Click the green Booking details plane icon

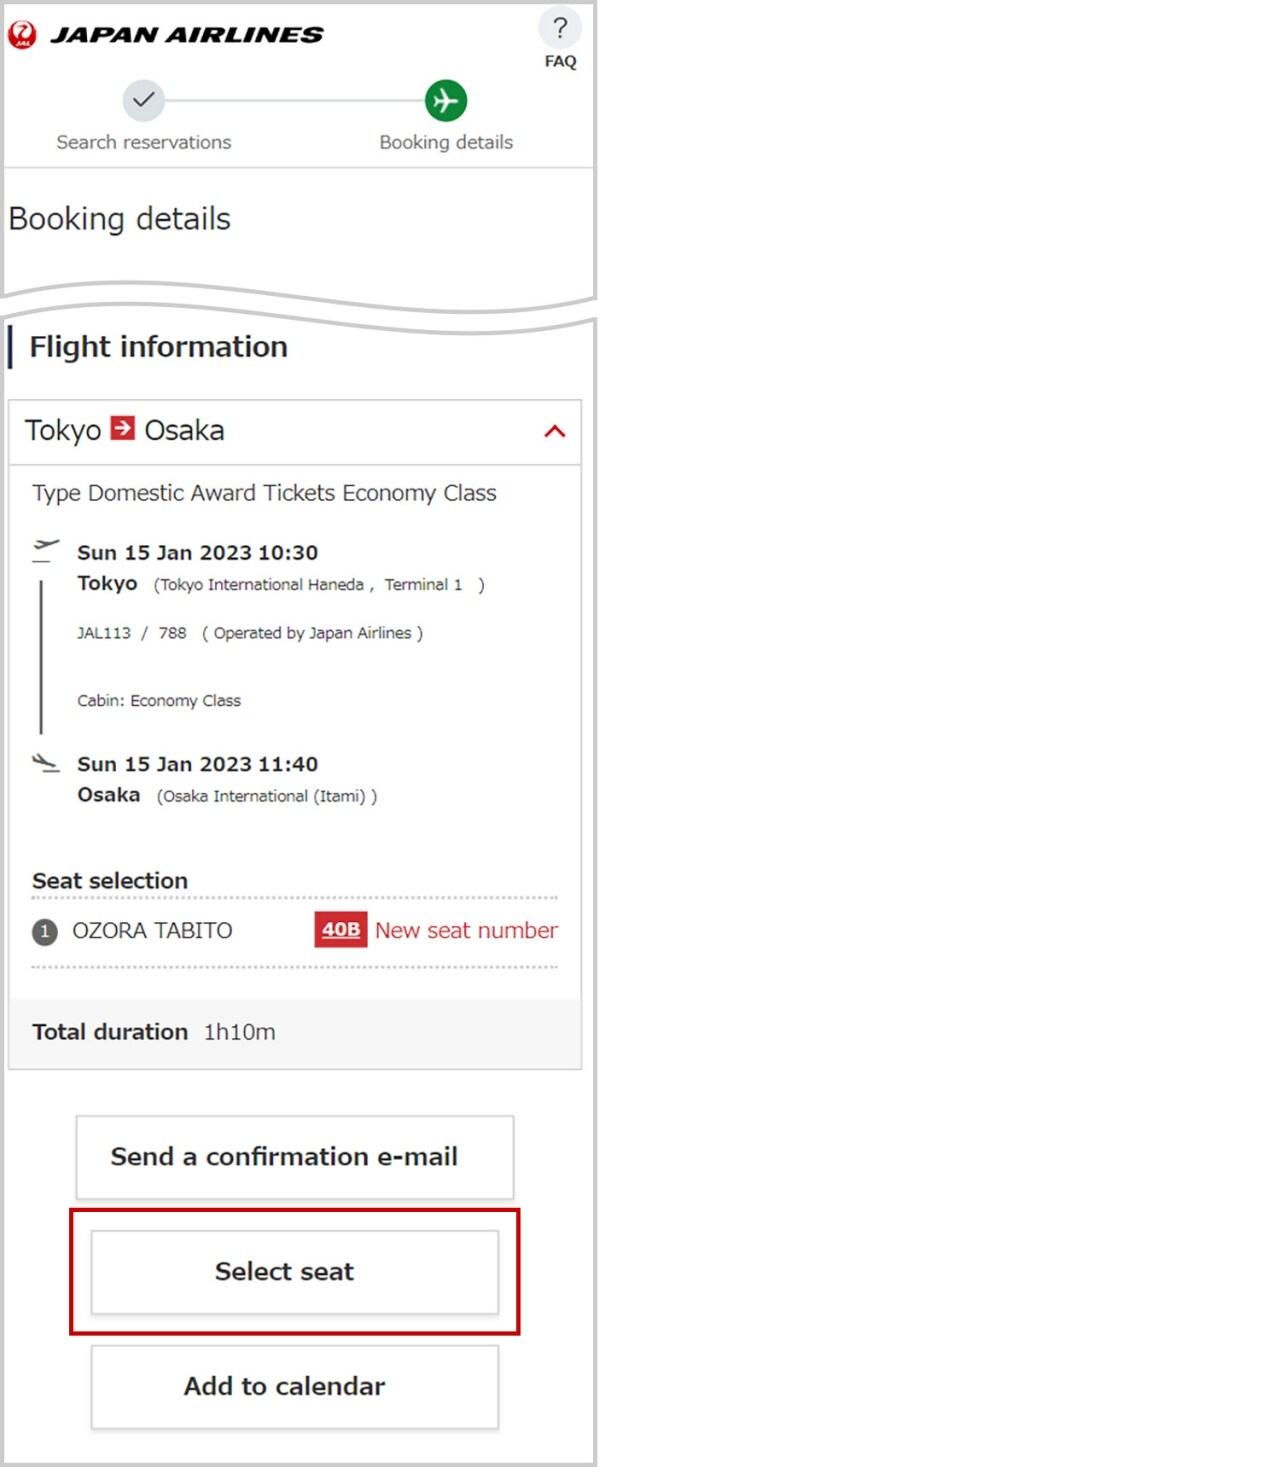(446, 100)
